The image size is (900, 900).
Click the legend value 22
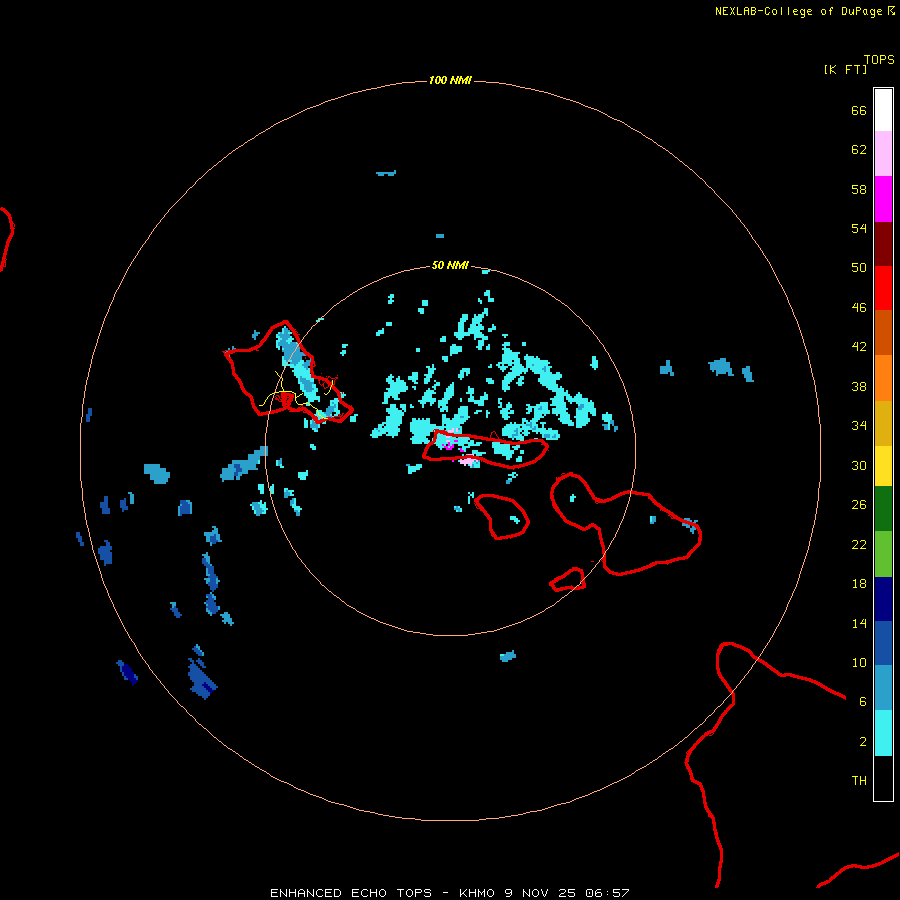[859, 544]
